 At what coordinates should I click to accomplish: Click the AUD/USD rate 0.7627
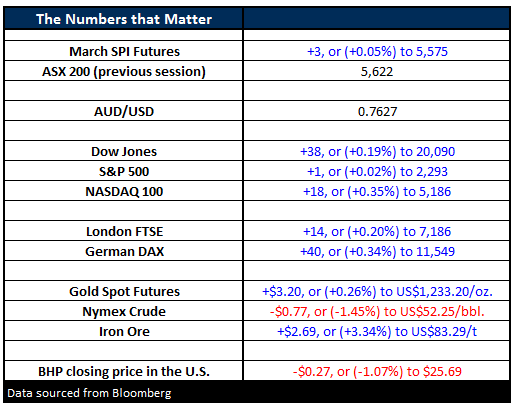pos(377,111)
